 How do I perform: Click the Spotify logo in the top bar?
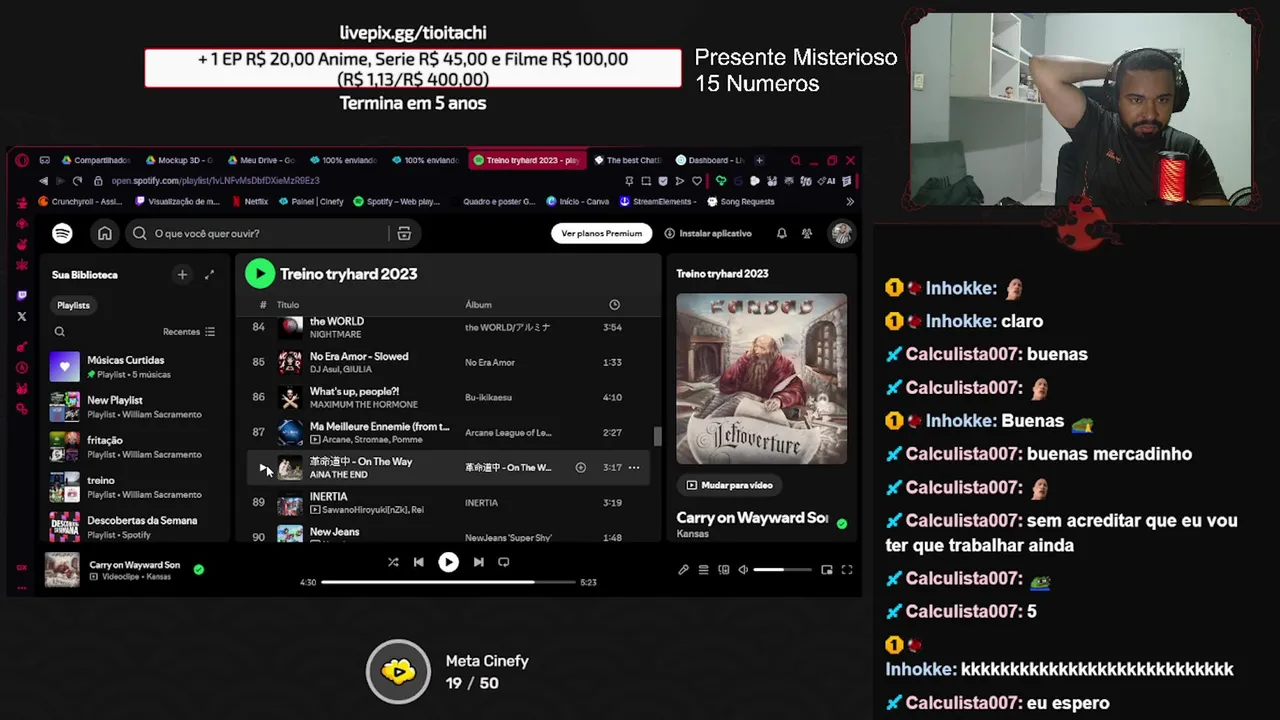[62, 233]
